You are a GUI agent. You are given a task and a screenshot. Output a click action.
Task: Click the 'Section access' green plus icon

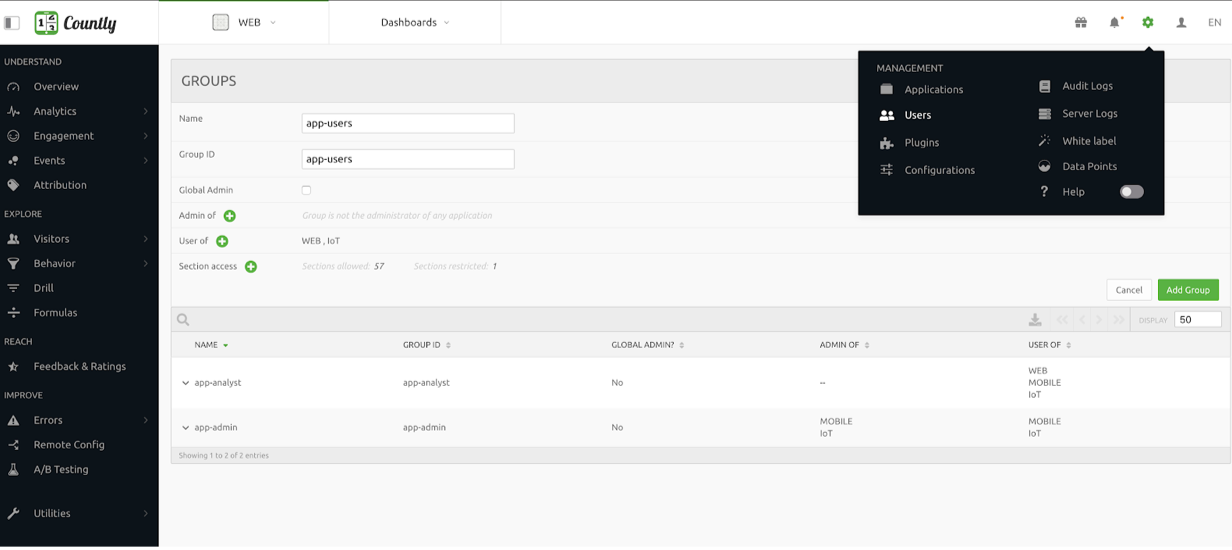[x=251, y=267]
